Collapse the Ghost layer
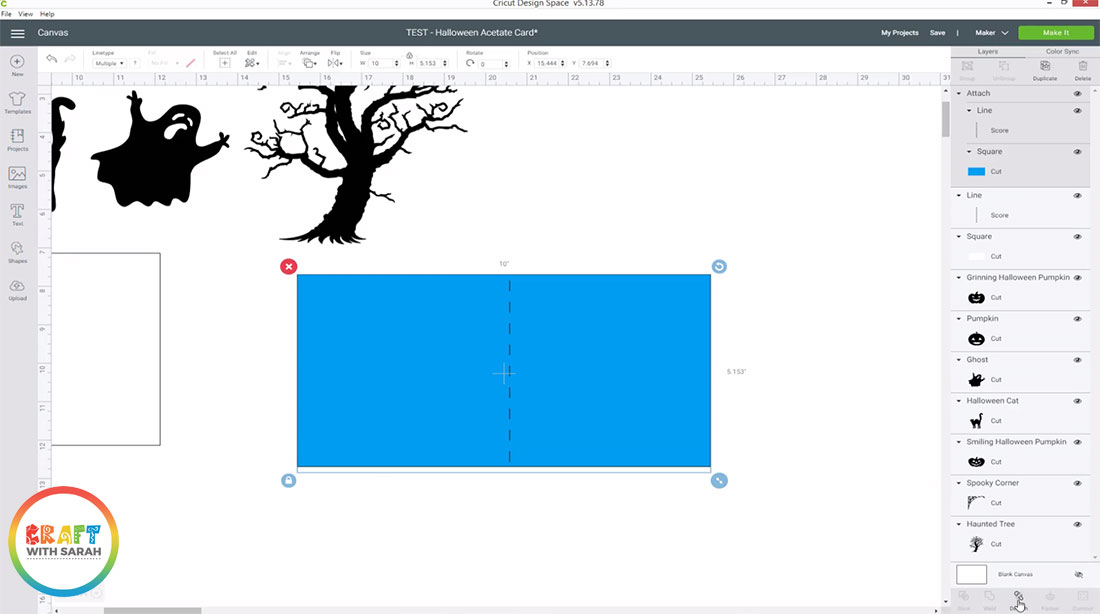Image resolution: width=1100 pixels, height=614 pixels. (959, 360)
